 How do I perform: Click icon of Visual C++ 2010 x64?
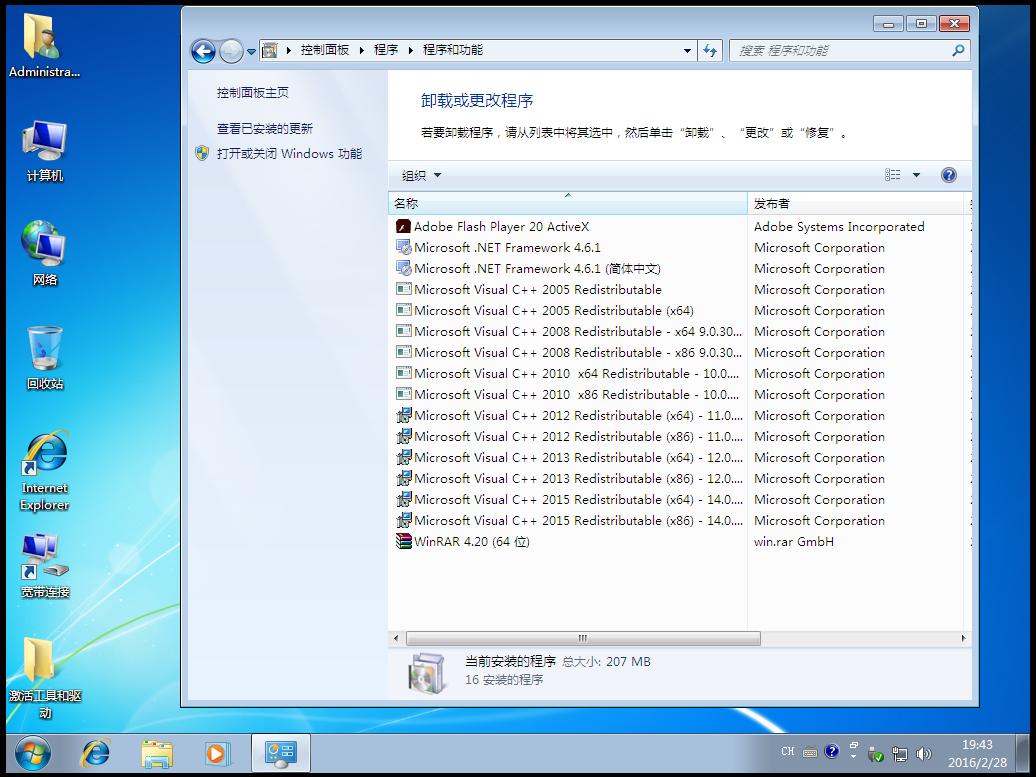(403, 373)
